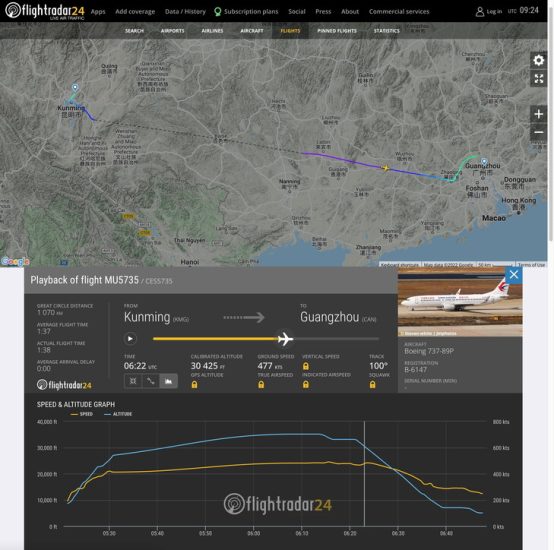Open the Data / History menu

pyautogui.click(x=185, y=12)
